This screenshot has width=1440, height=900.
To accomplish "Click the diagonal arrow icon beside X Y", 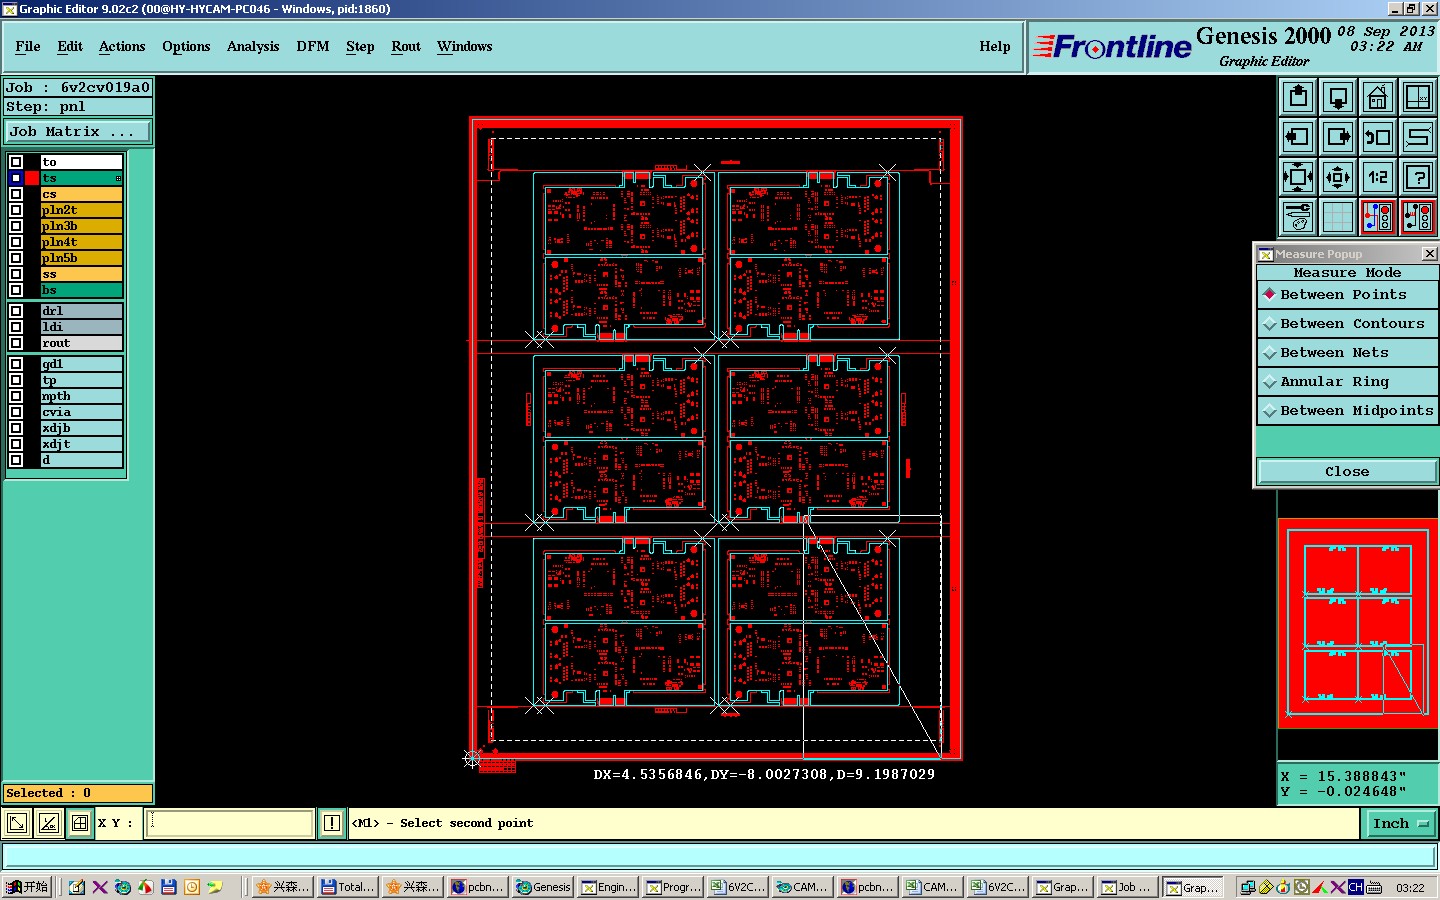I will click(17, 823).
